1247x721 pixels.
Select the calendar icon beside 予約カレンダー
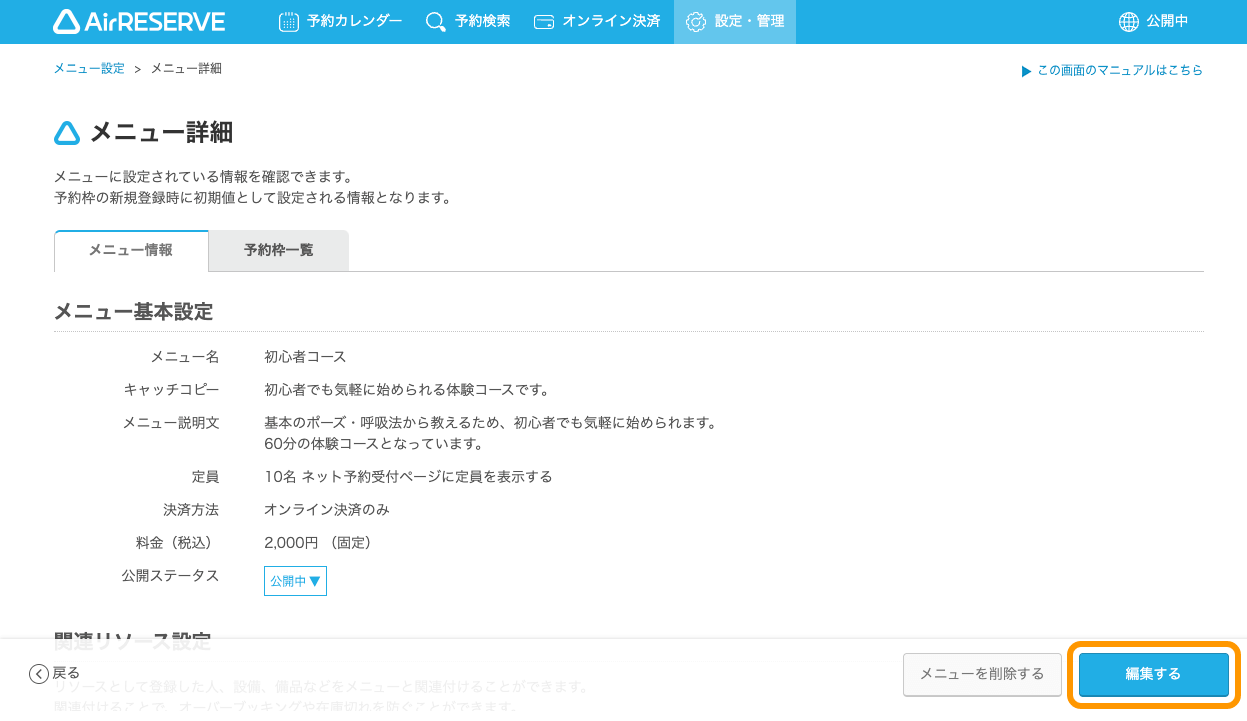tap(288, 20)
